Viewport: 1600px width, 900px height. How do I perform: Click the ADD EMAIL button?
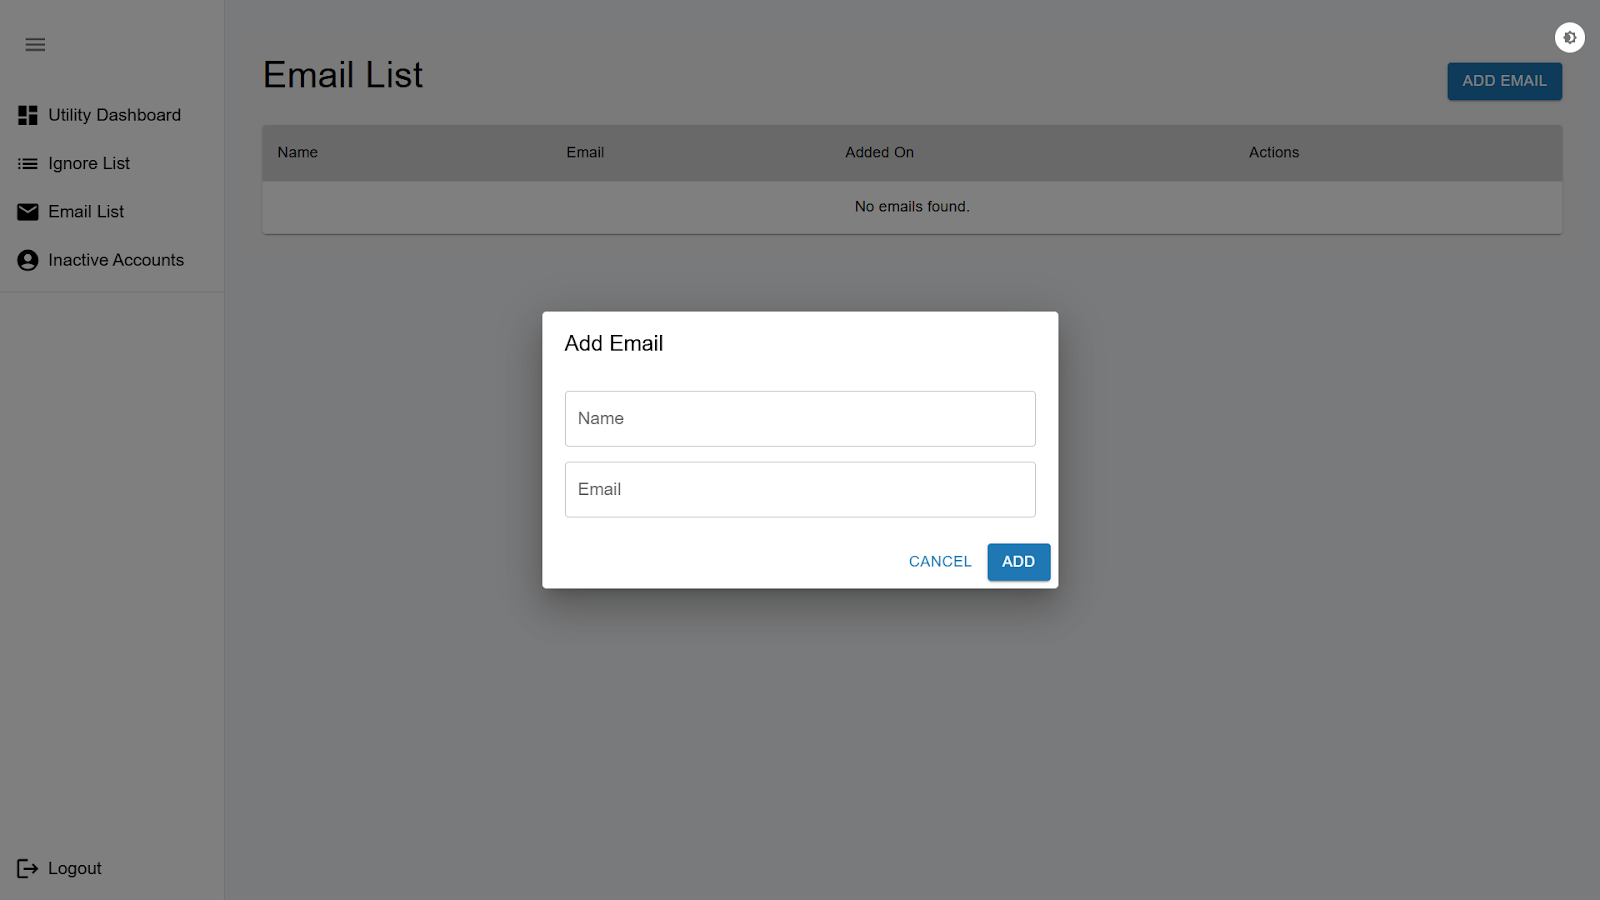pyautogui.click(x=1505, y=81)
